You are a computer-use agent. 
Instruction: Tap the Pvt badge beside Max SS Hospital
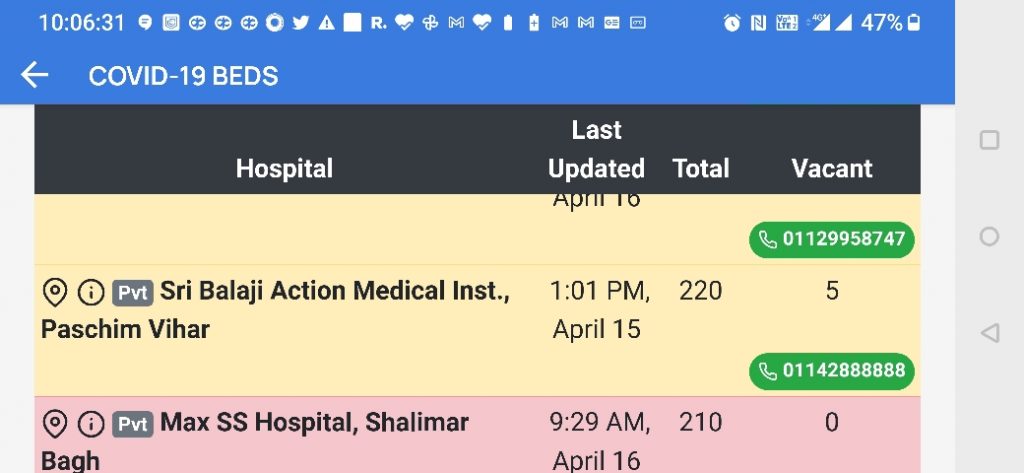click(133, 425)
